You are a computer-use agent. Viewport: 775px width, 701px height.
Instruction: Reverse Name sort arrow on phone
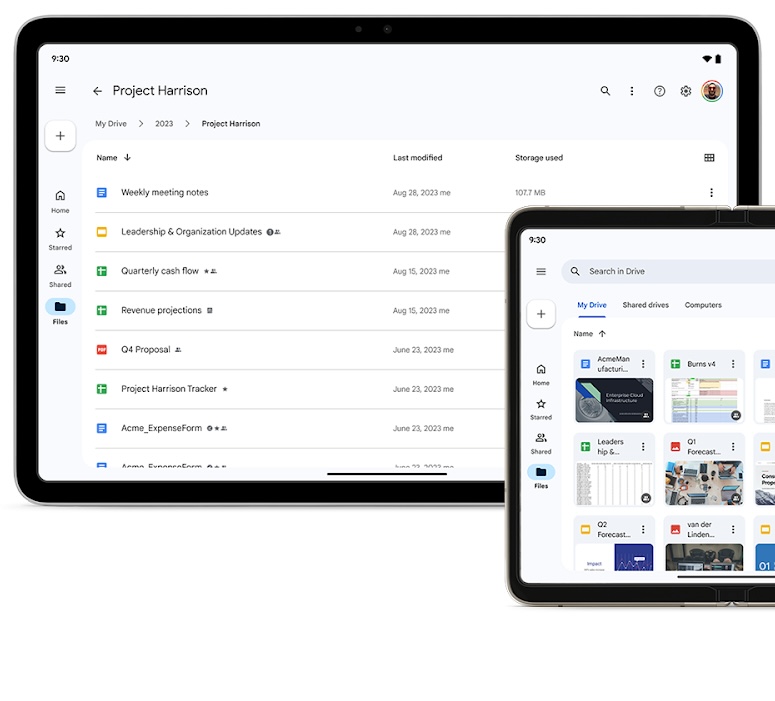(x=602, y=334)
